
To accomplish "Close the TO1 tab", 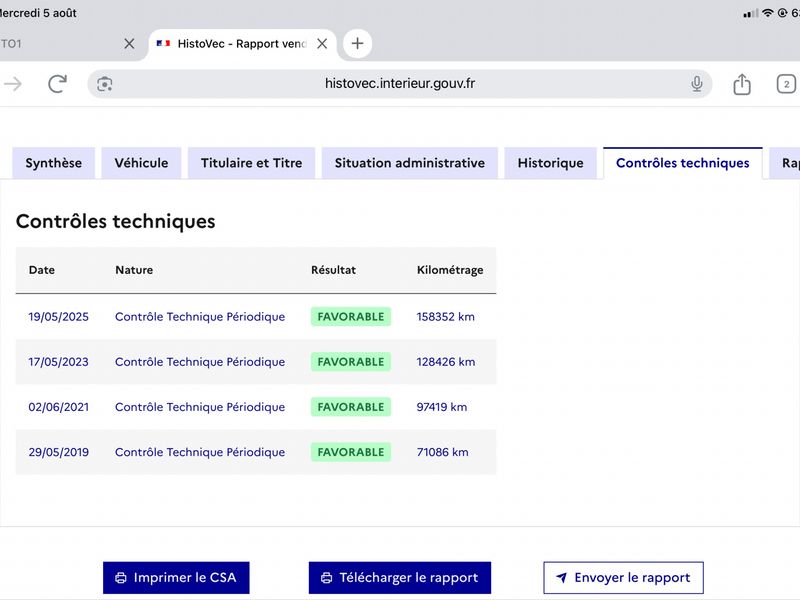I will [x=129, y=44].
